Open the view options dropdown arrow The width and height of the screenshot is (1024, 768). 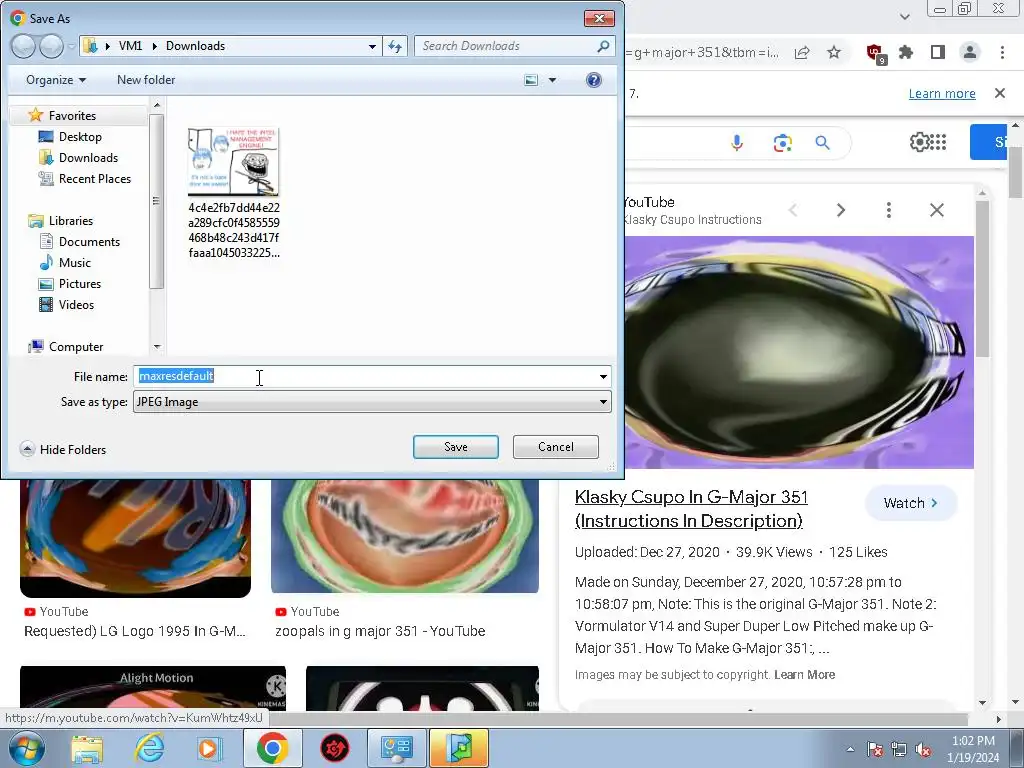coord(552,80)
